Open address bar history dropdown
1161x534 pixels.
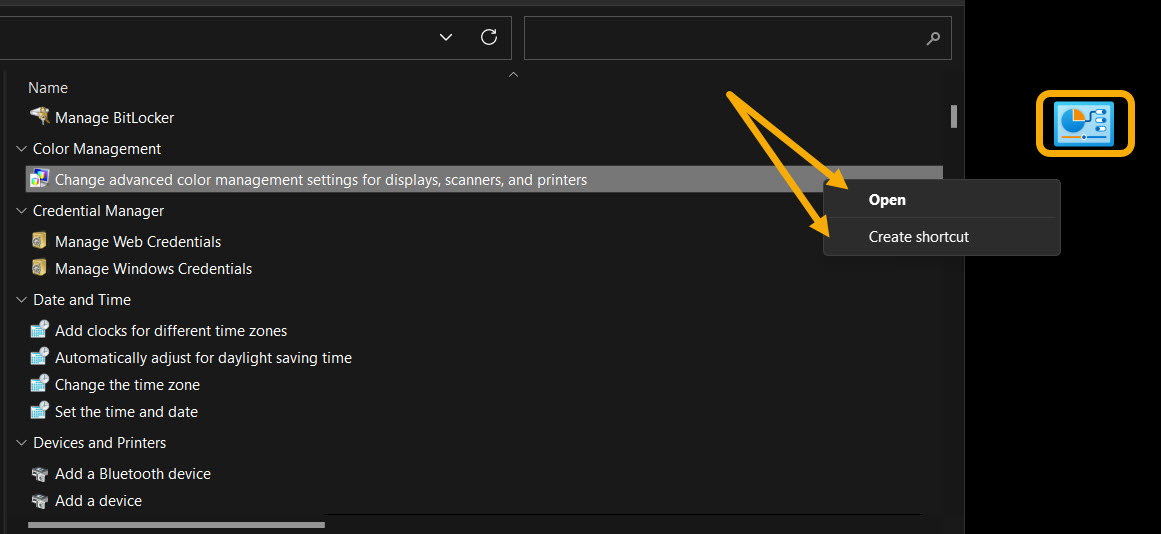tap(446, 37)
